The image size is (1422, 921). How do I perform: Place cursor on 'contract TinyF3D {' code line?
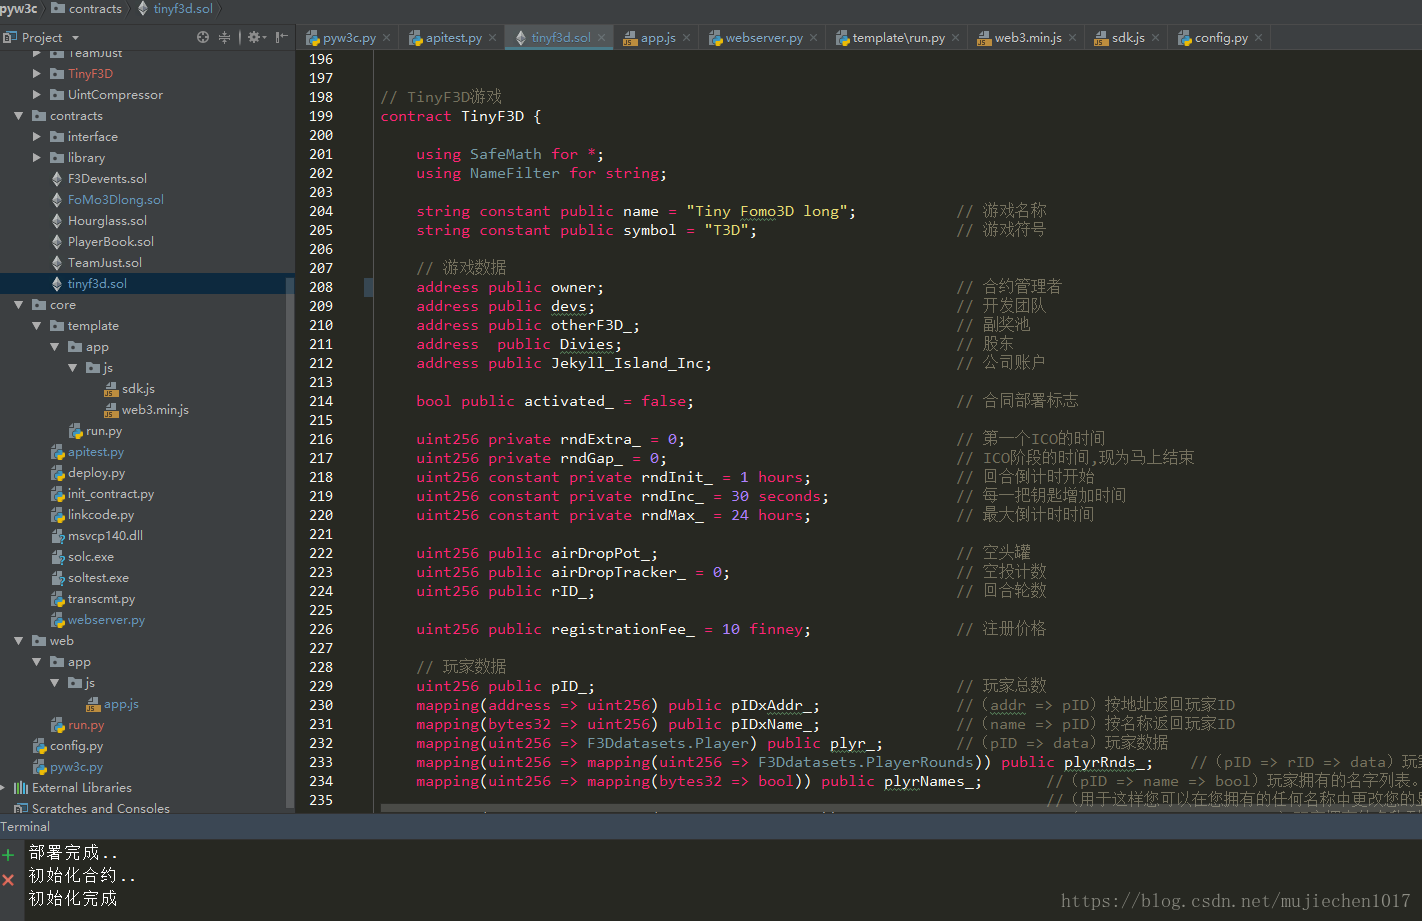[460, 116]
